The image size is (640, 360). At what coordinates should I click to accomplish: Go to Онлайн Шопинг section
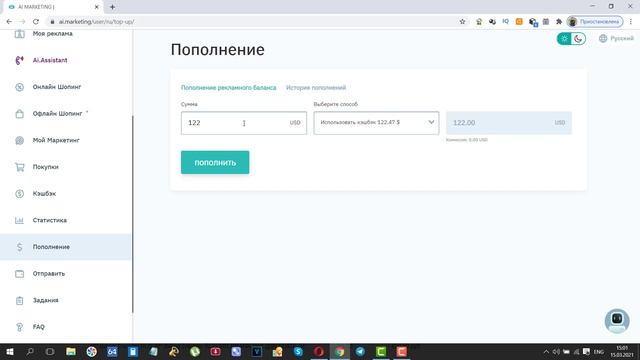tap(57, 87)
